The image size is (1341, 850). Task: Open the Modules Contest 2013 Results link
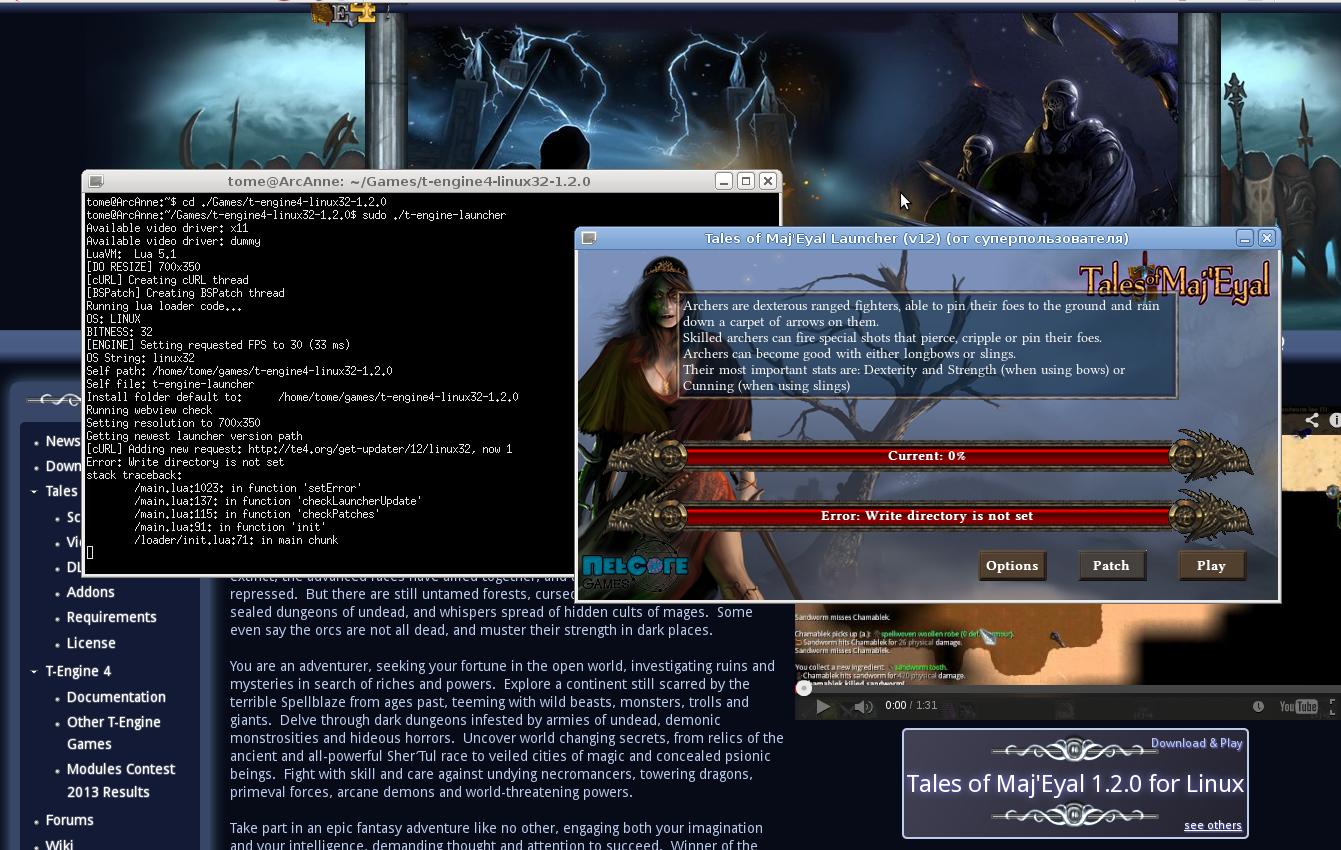[x=121, y=780]
